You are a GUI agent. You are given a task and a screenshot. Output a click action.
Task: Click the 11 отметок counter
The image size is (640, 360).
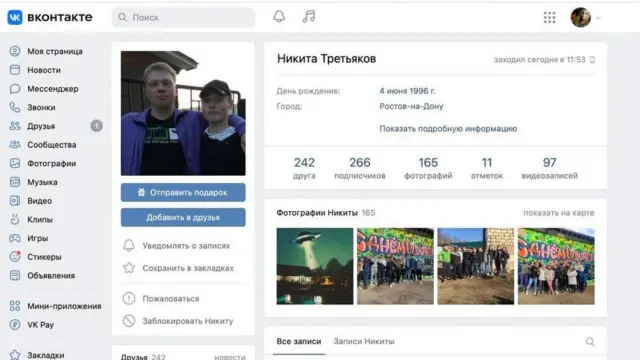click(x=487, y=168)
